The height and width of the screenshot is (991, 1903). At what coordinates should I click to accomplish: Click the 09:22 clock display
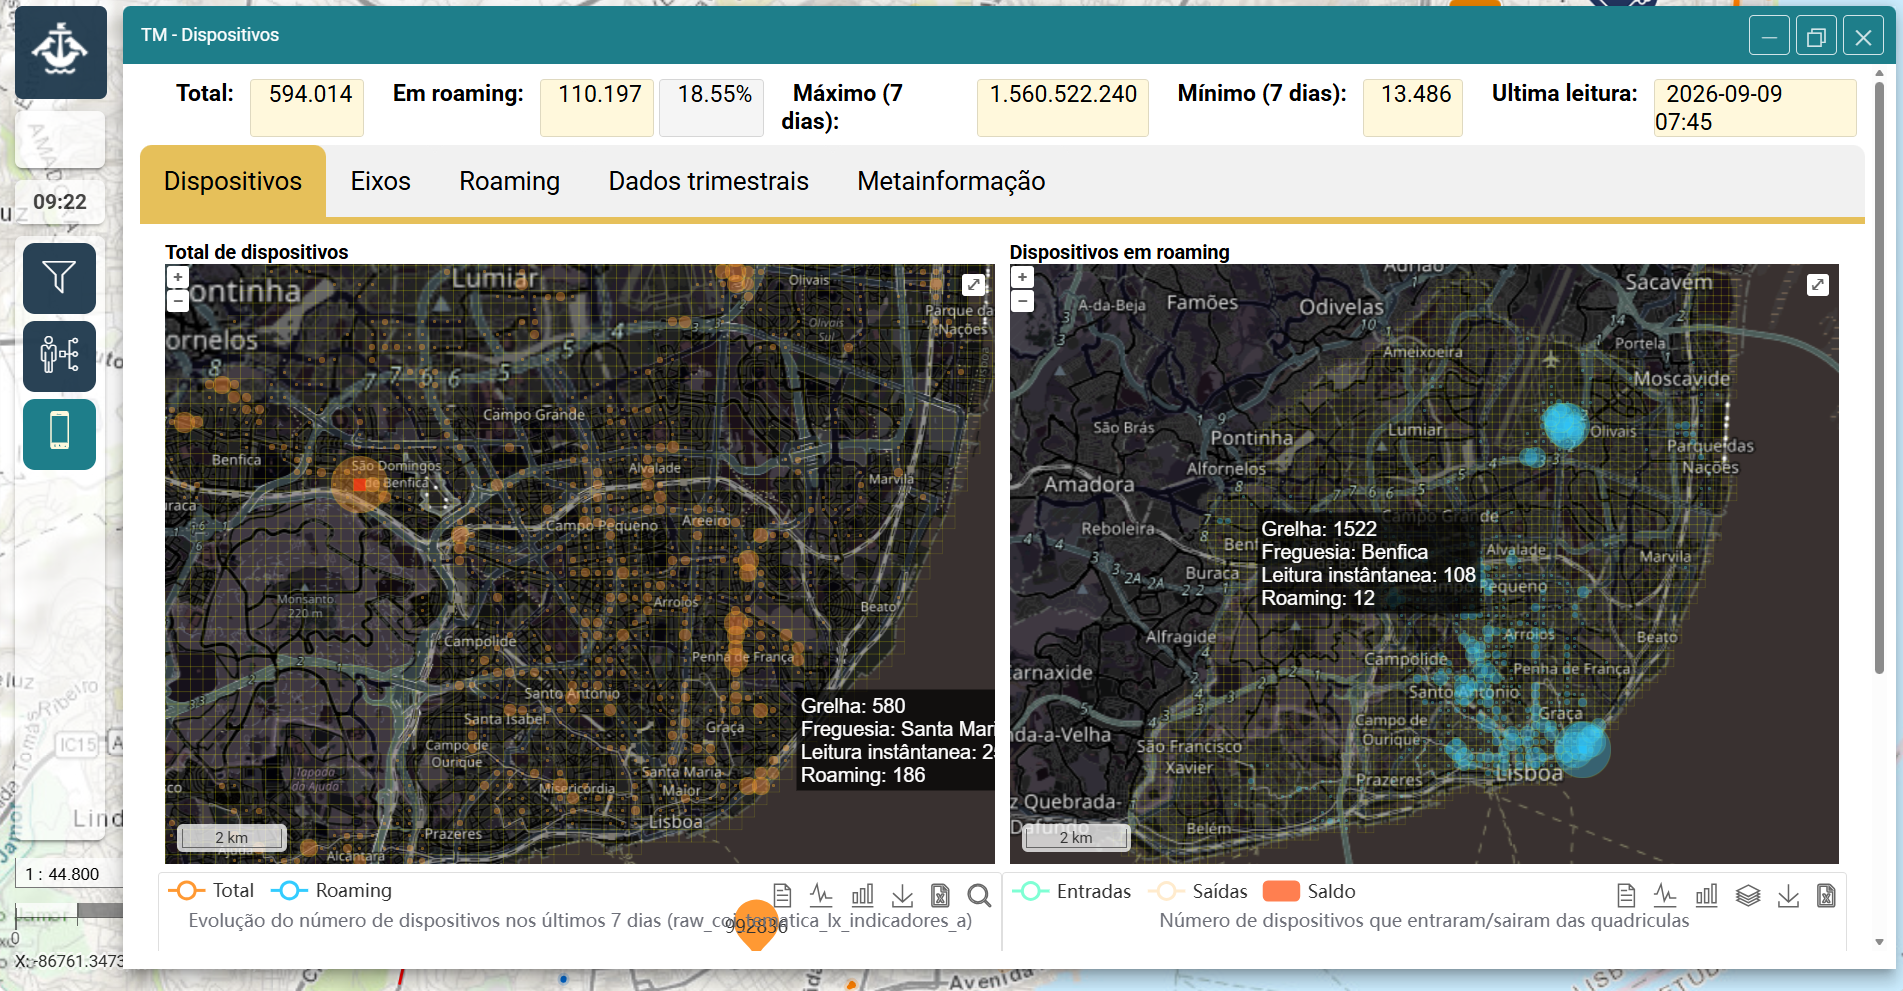(60, 202)
